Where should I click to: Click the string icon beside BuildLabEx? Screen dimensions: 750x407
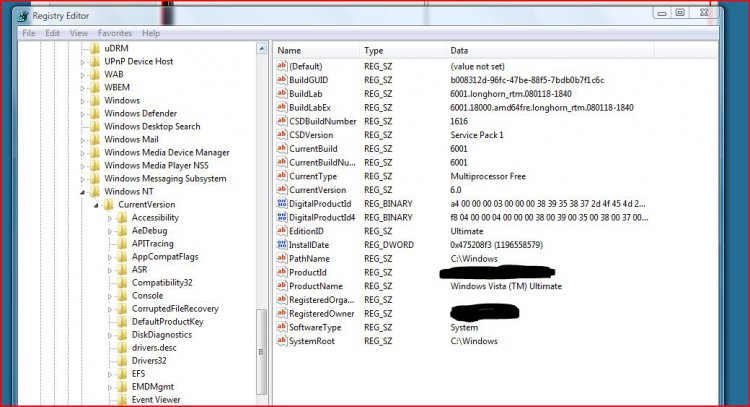click(x=282, y=107)
